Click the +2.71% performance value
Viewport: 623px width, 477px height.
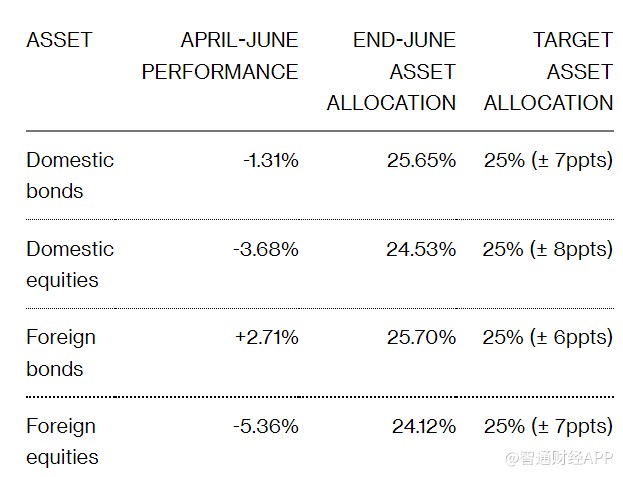[267, 337]
